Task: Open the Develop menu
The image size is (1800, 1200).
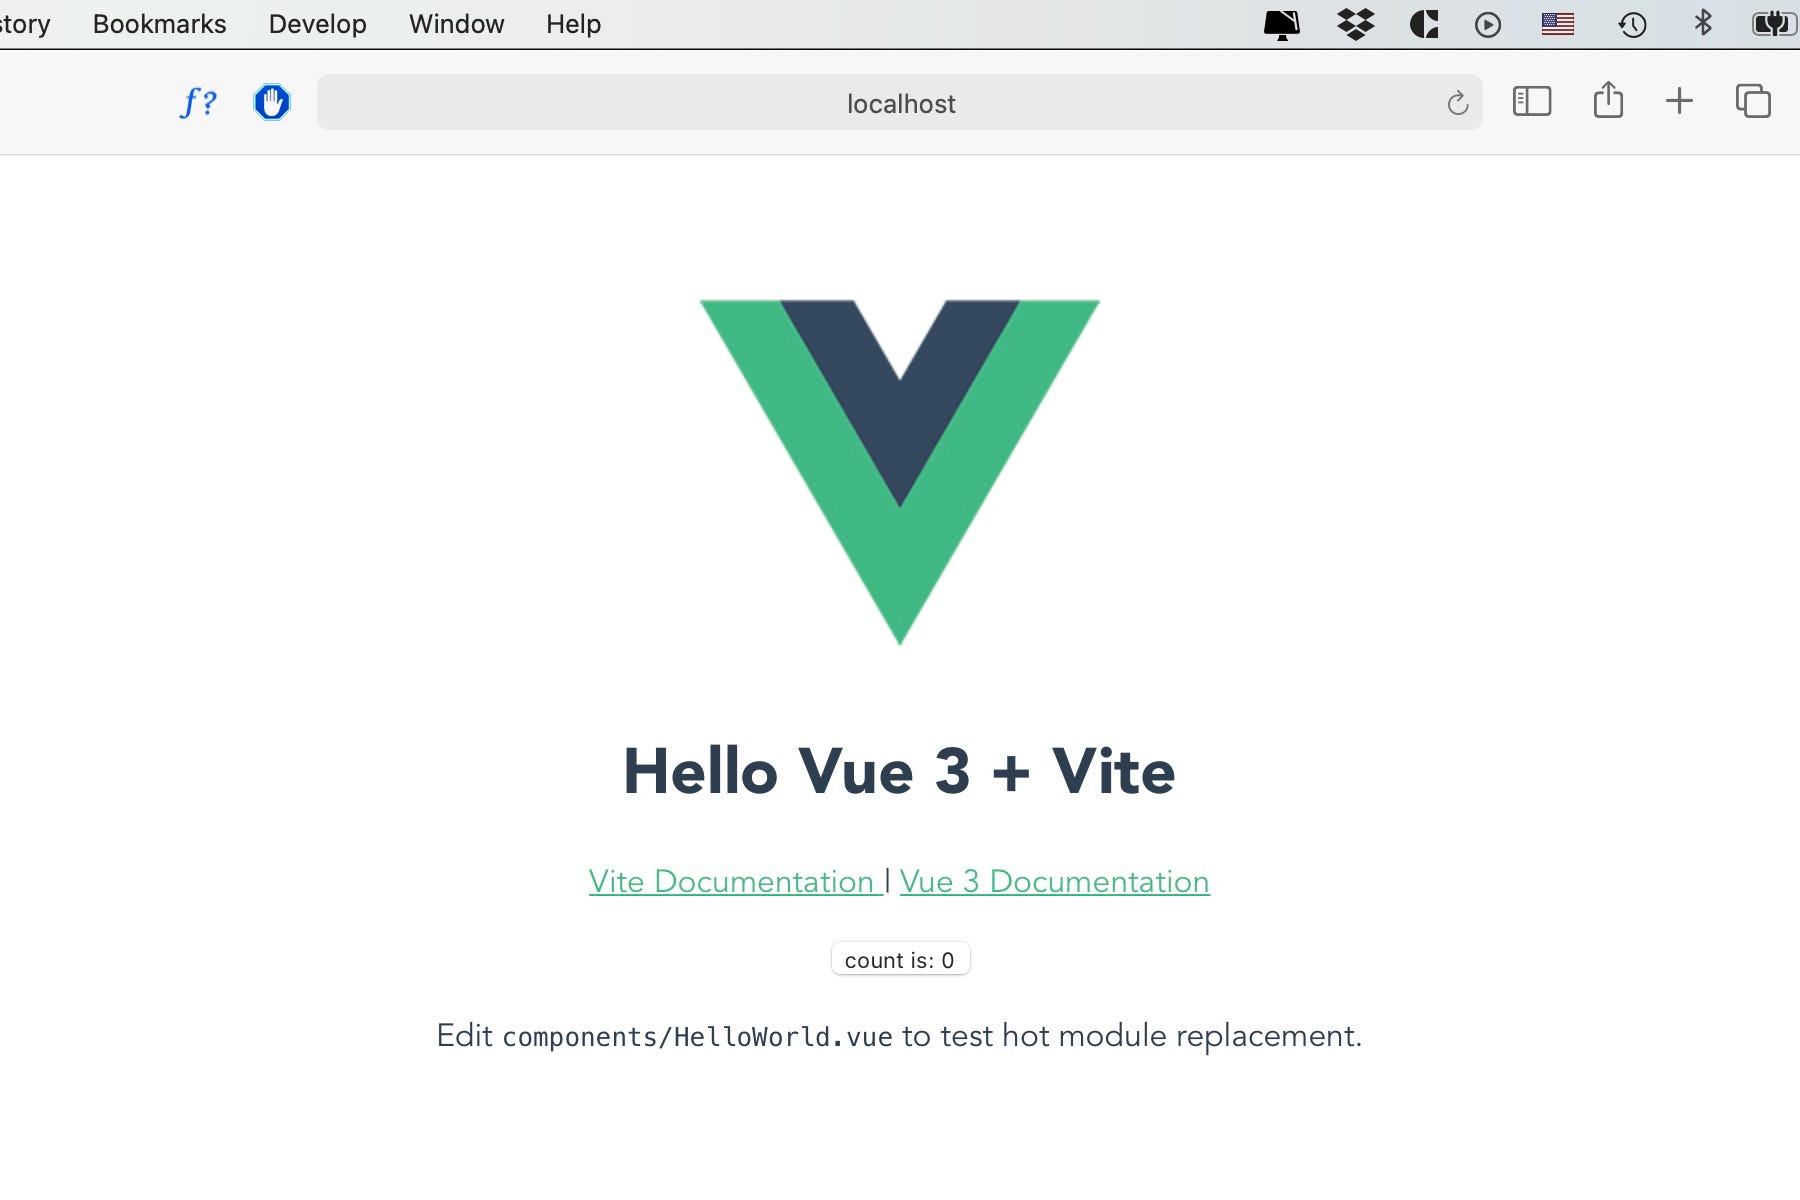Action: click(318, 24)
